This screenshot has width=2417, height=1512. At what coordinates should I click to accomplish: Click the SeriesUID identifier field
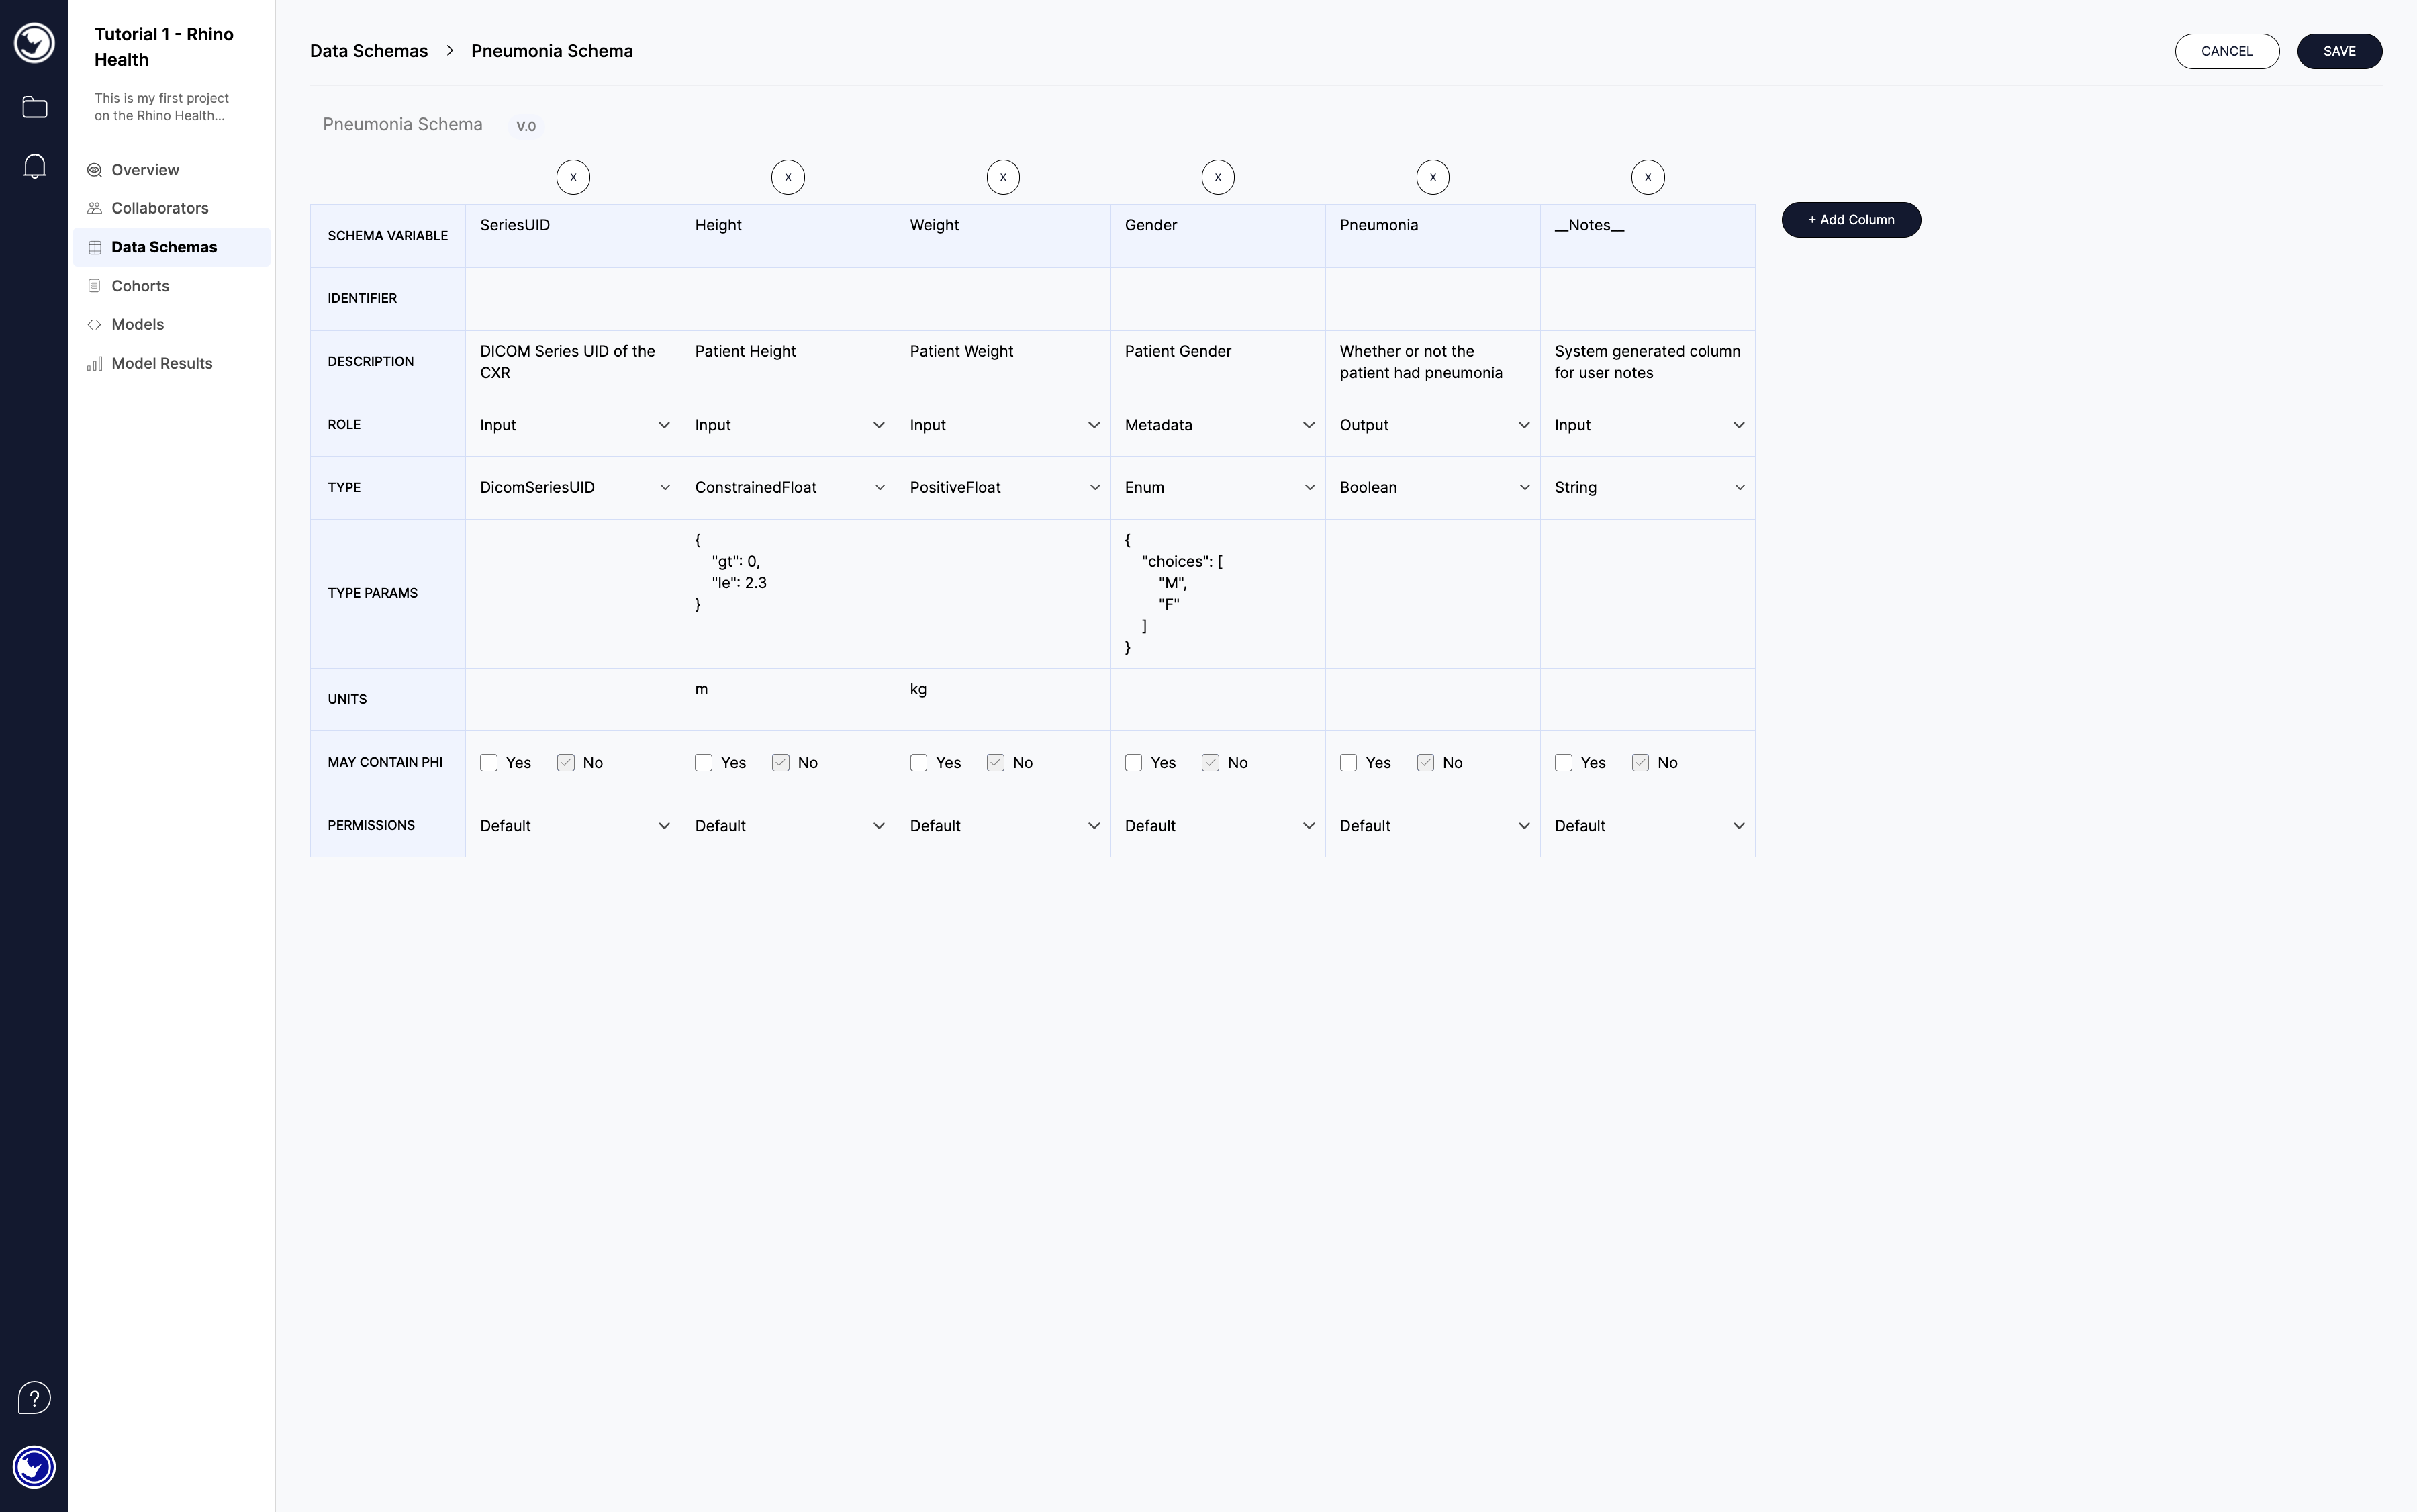point(573,299)
